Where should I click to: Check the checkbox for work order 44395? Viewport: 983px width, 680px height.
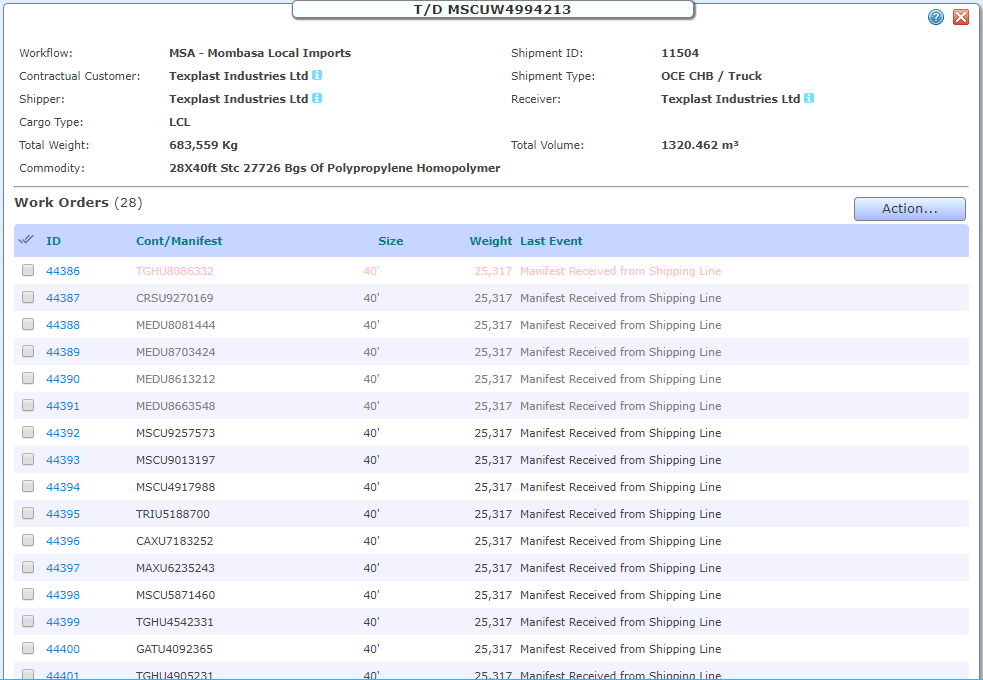[x=26, y=513]
